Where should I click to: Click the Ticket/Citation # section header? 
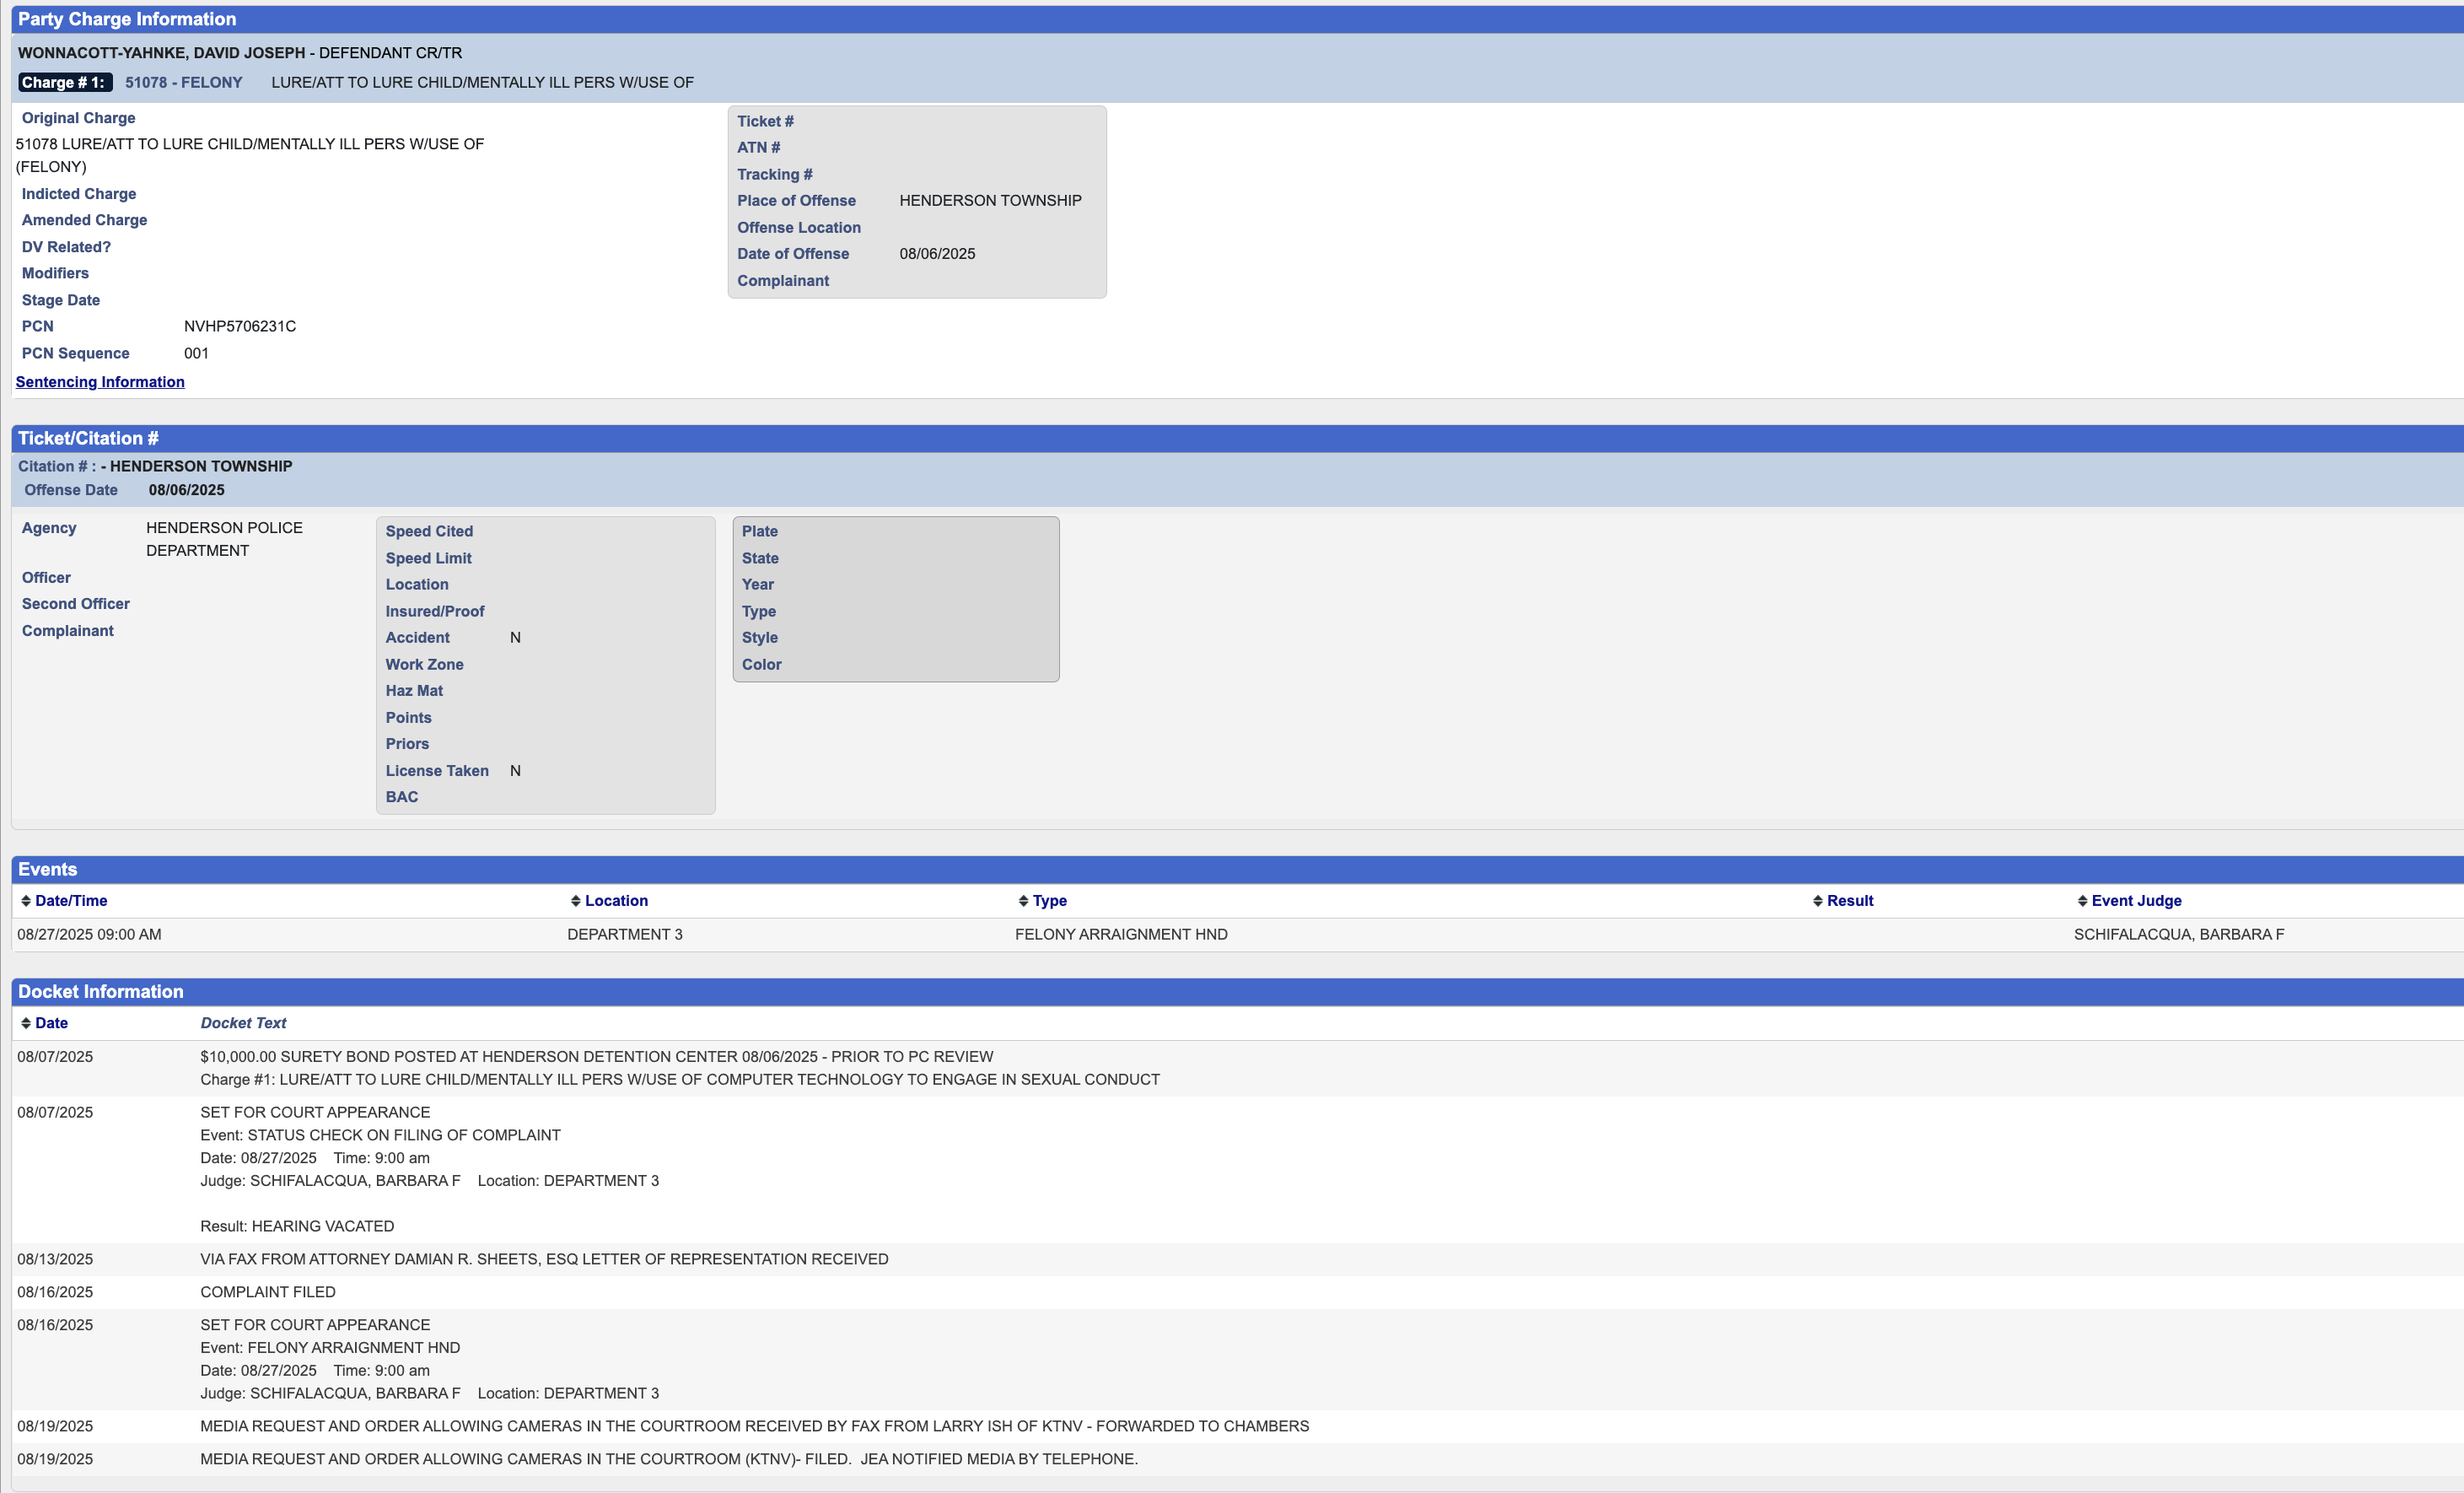click(x=88, y=438)
